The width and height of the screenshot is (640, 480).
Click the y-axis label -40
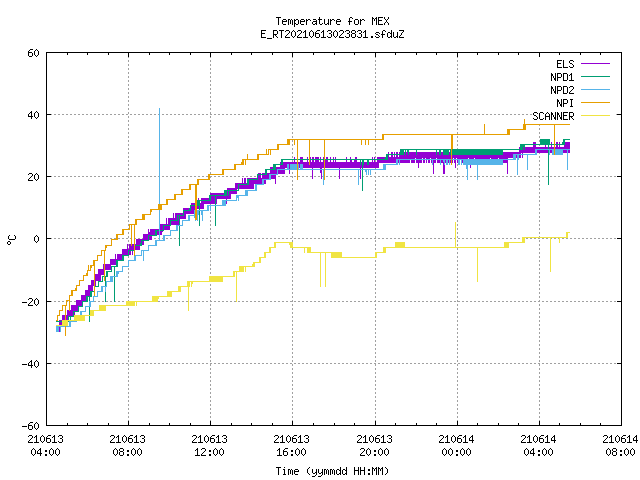[30, 364]
